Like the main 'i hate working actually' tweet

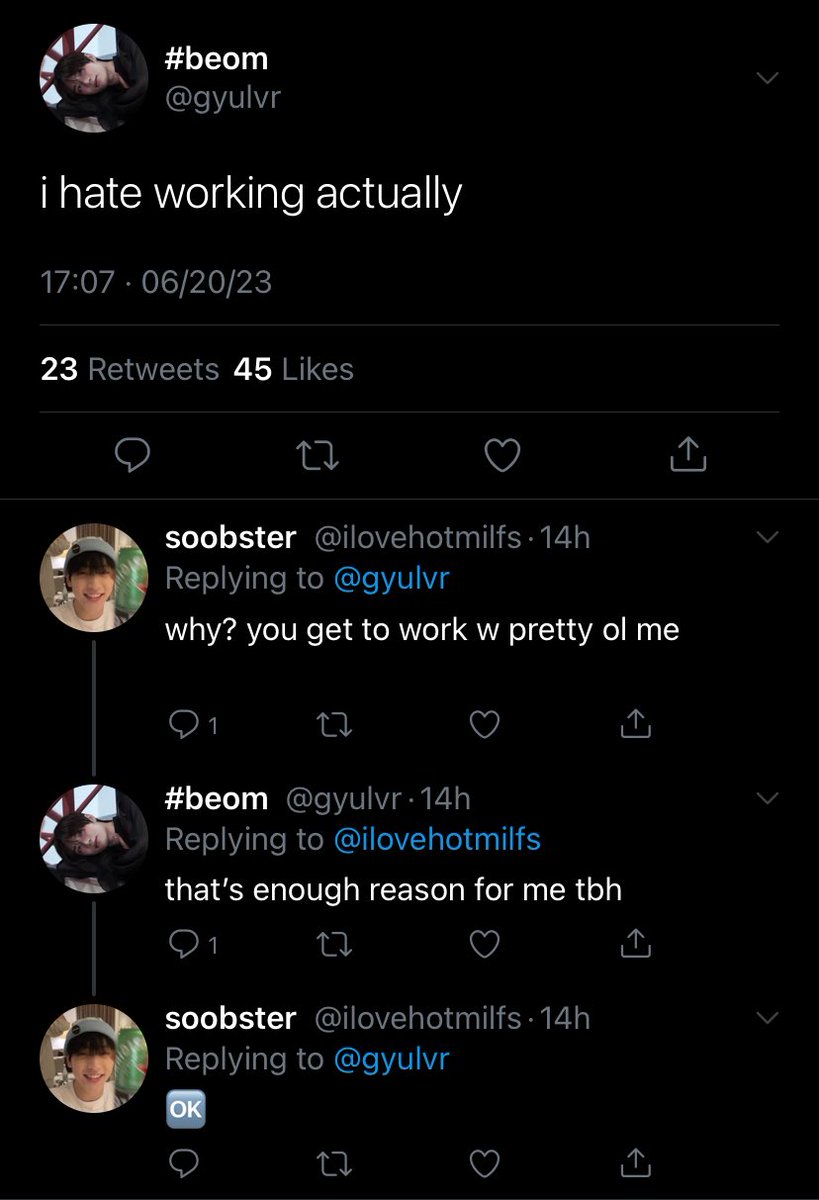[502, 457]
